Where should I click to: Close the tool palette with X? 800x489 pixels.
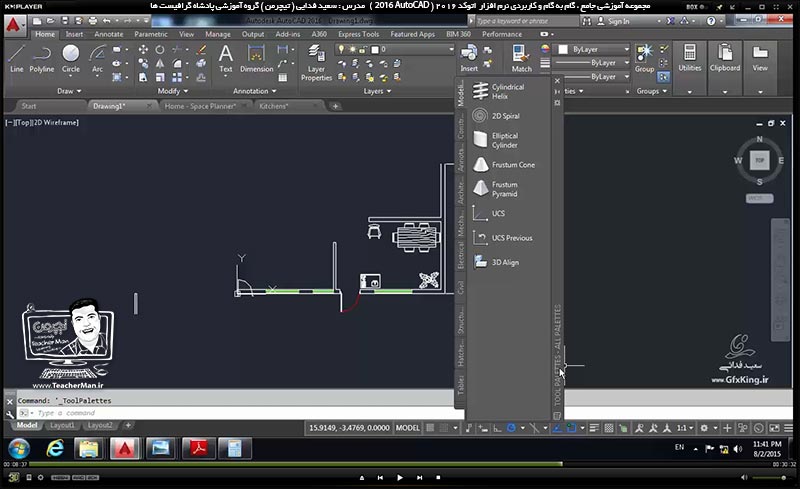coord(557,81)
